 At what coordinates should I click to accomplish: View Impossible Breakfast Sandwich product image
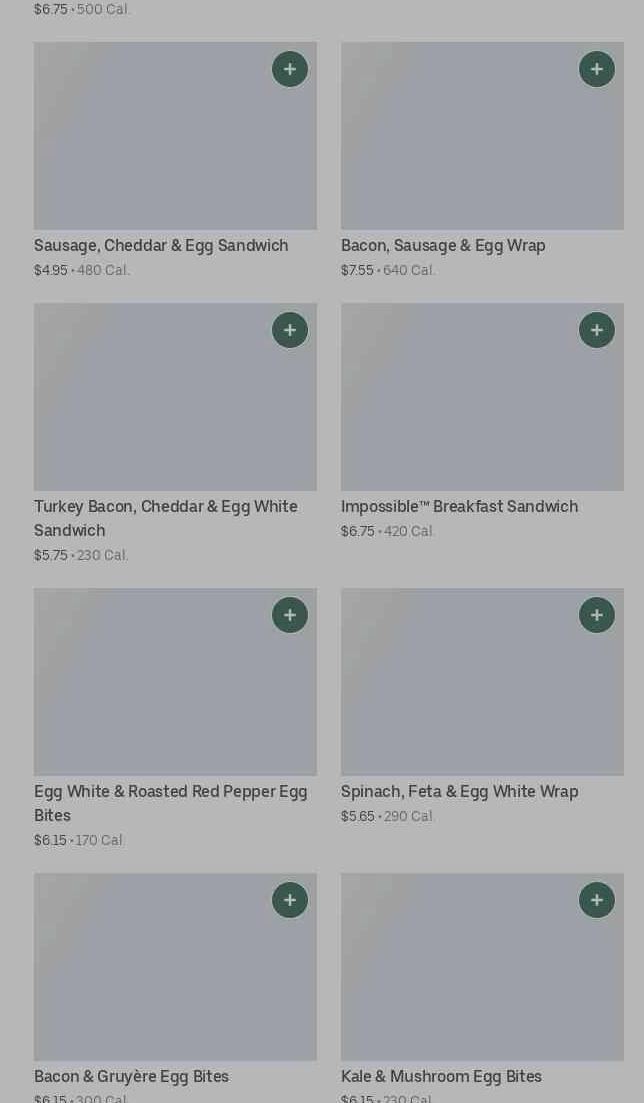click(482, 397)
